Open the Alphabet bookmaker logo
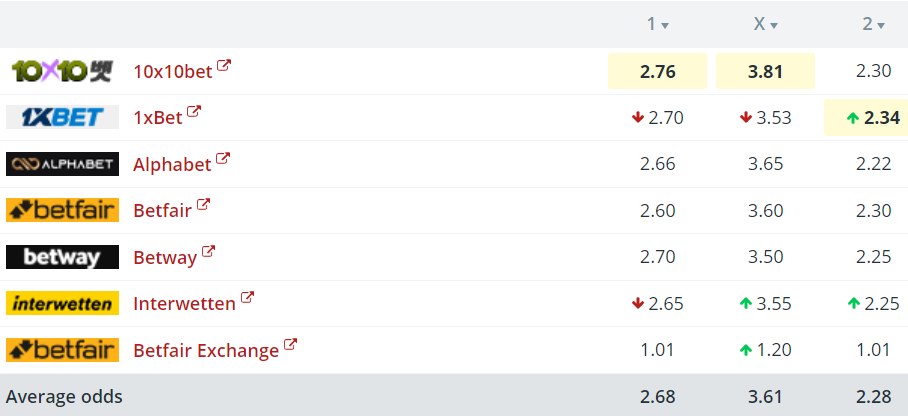 (63, 164)
